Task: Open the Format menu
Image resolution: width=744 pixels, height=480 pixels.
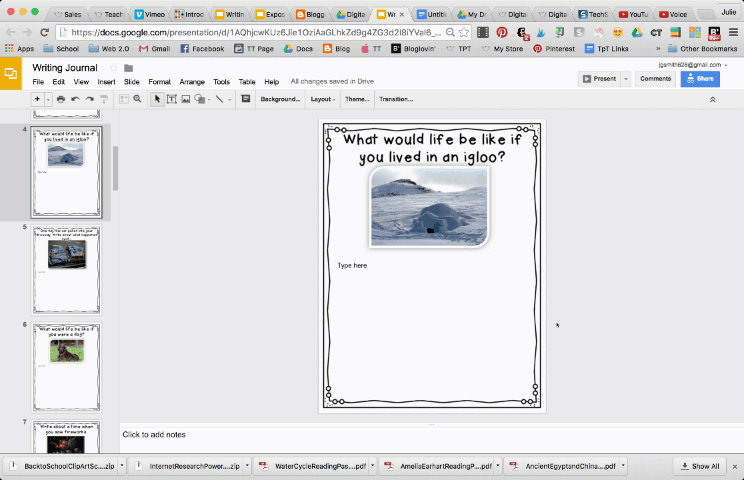Action: coord(159,82)
